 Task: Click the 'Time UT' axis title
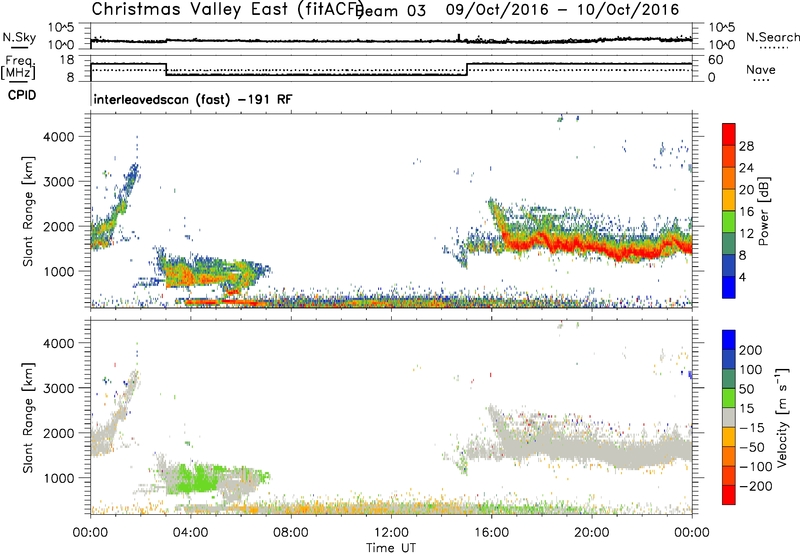(x=391, y=547)
